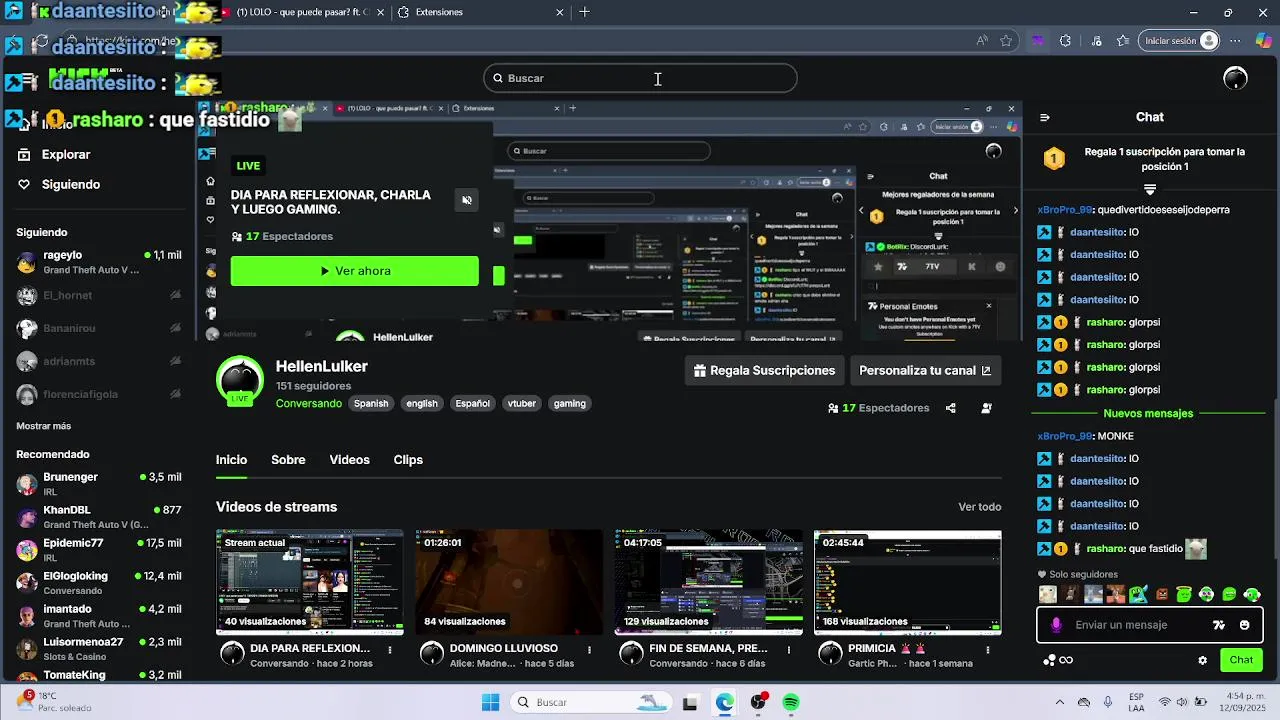
Task: Open the browser Extensions puzzle icon
Action: click(x=1066, y=41)
